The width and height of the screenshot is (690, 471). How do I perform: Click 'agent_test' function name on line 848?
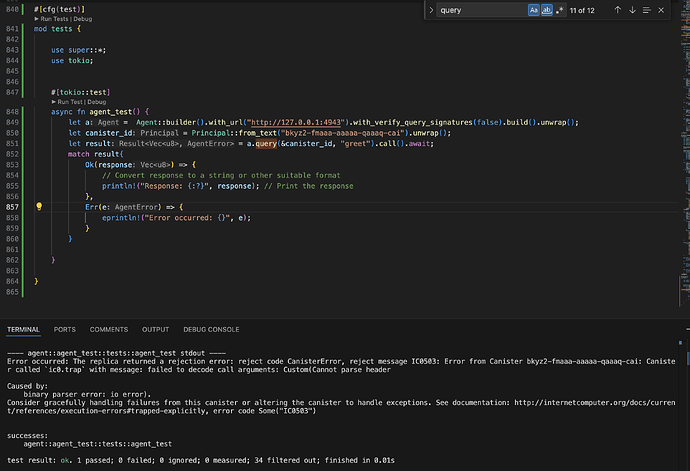click(x=110, y=112)
